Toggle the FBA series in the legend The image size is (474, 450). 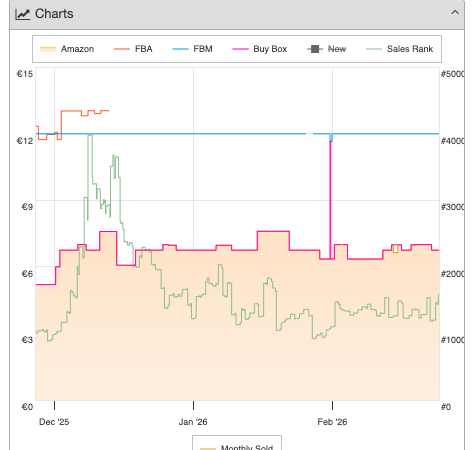(133, 49)
